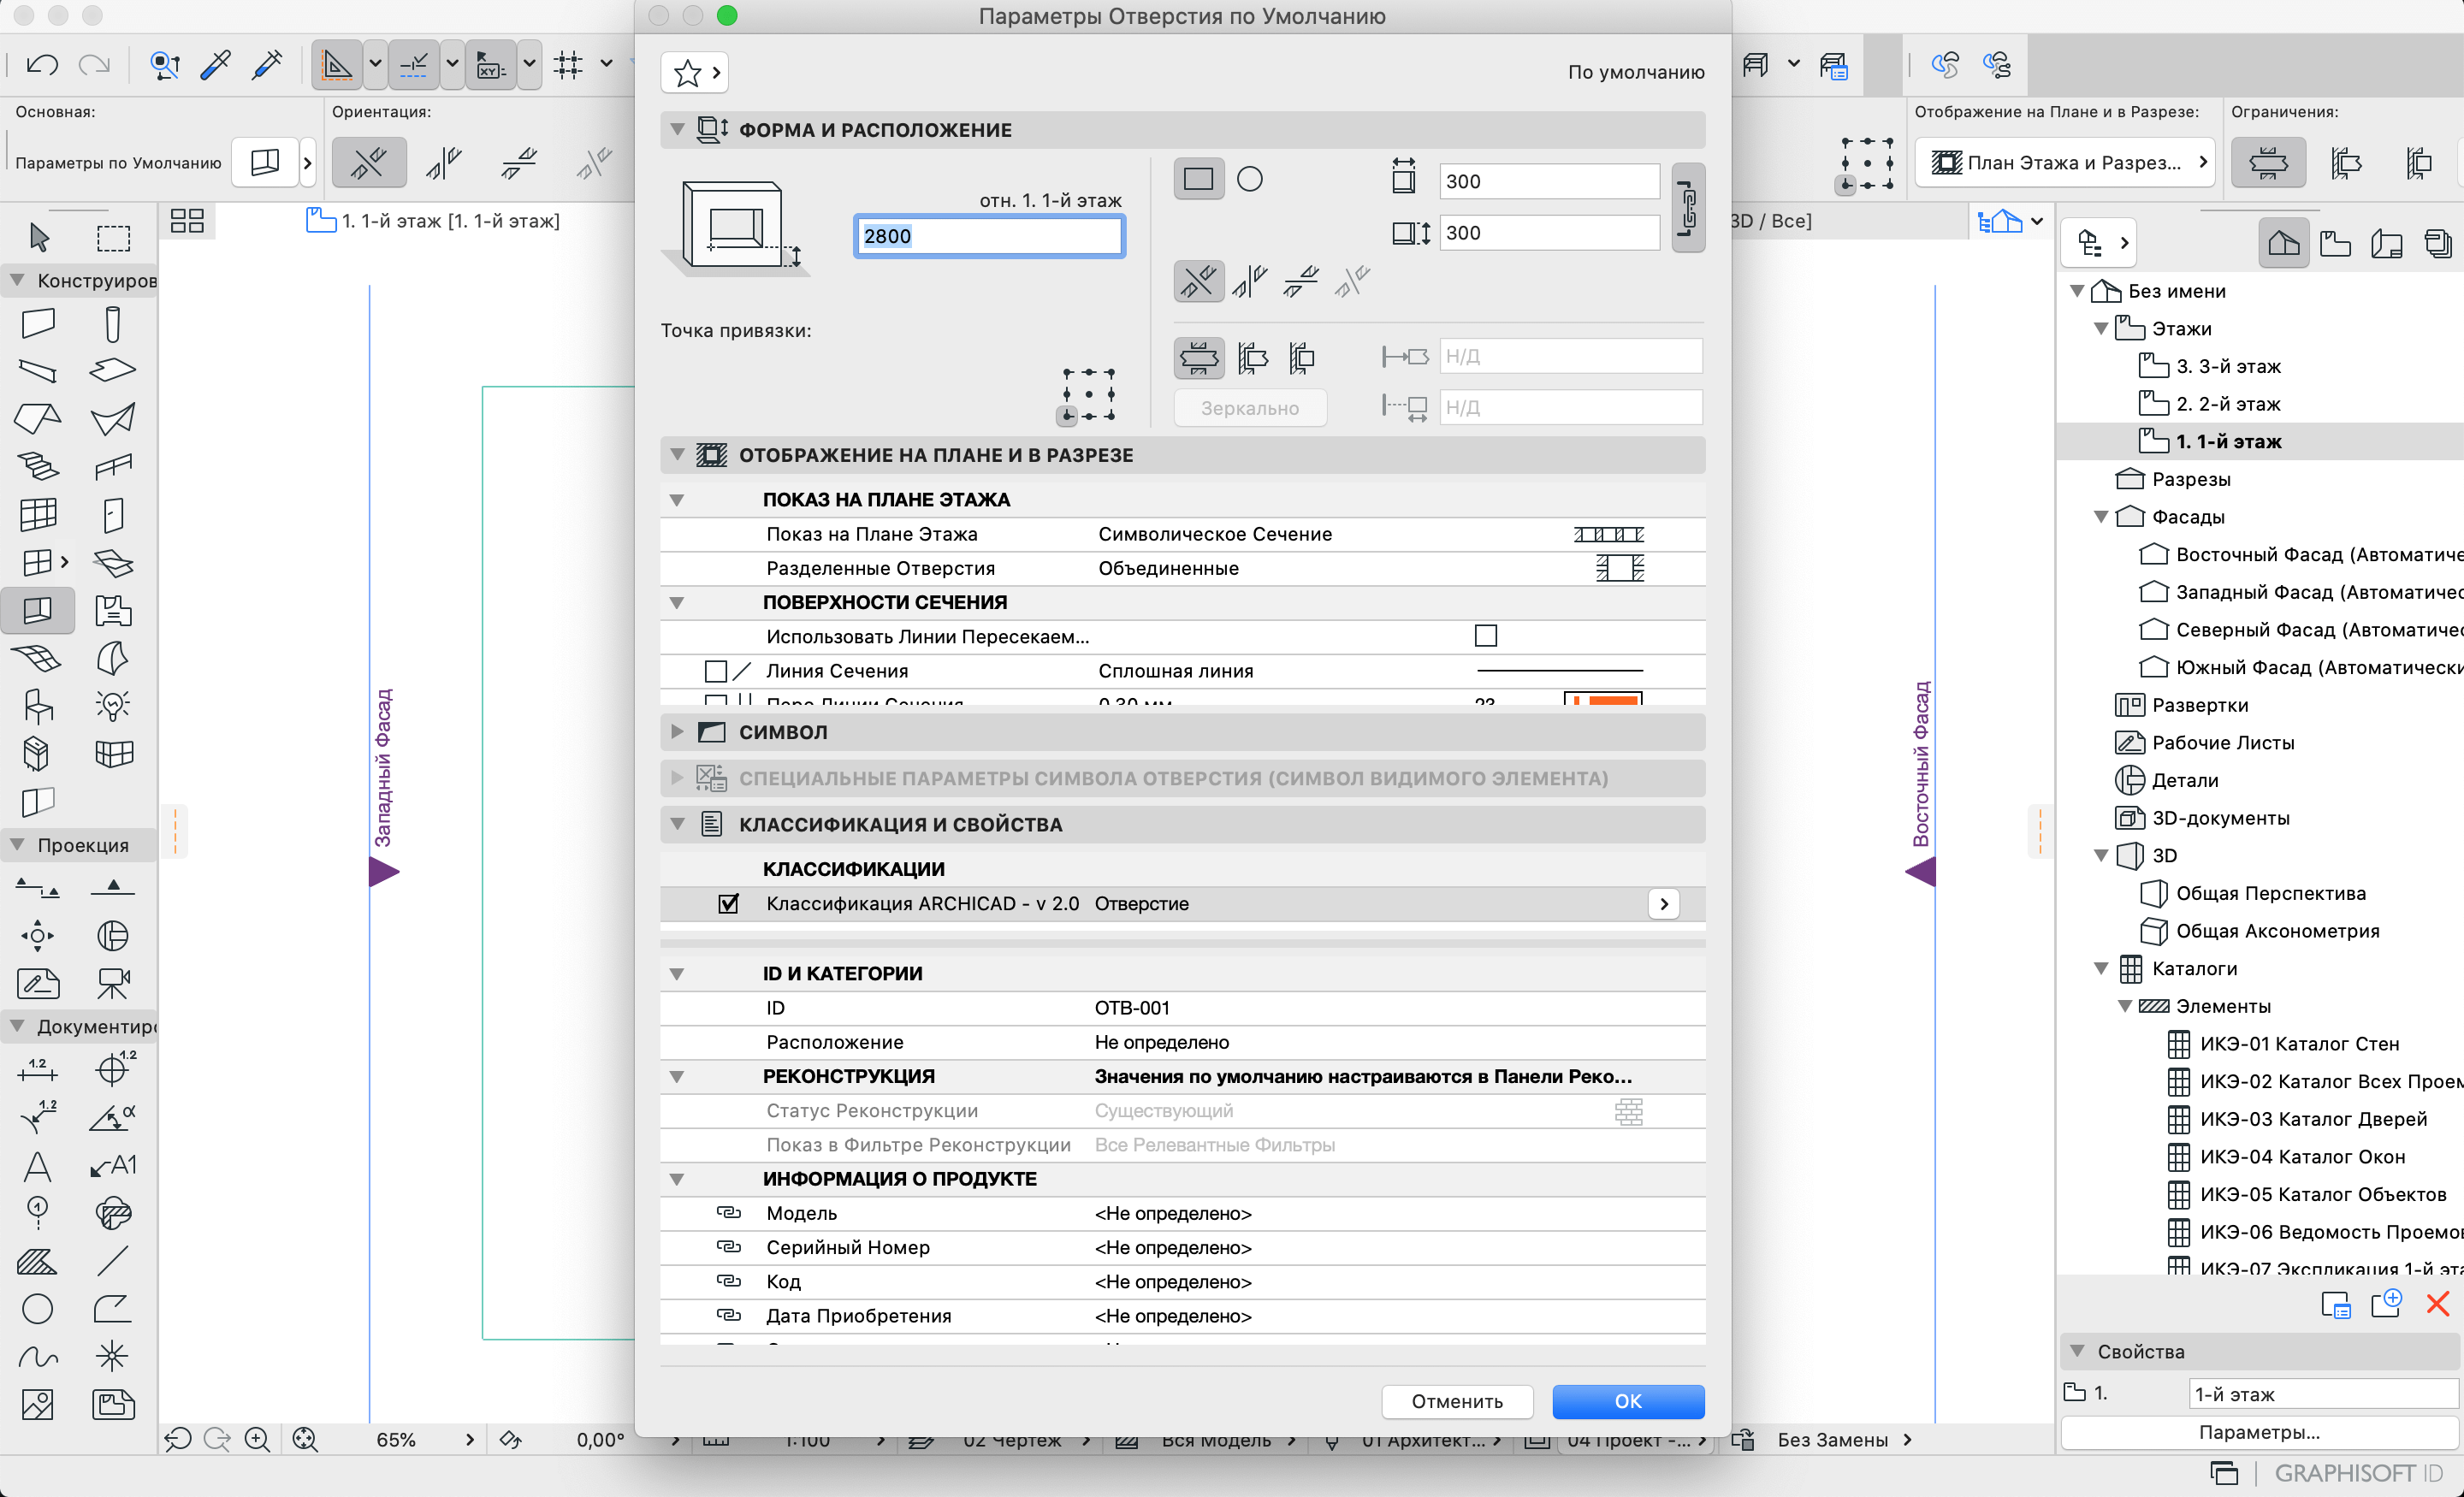Collapse the Этажи tree node
The width and height of the screenshot is (2464, 1497).
coord(2101,328)
